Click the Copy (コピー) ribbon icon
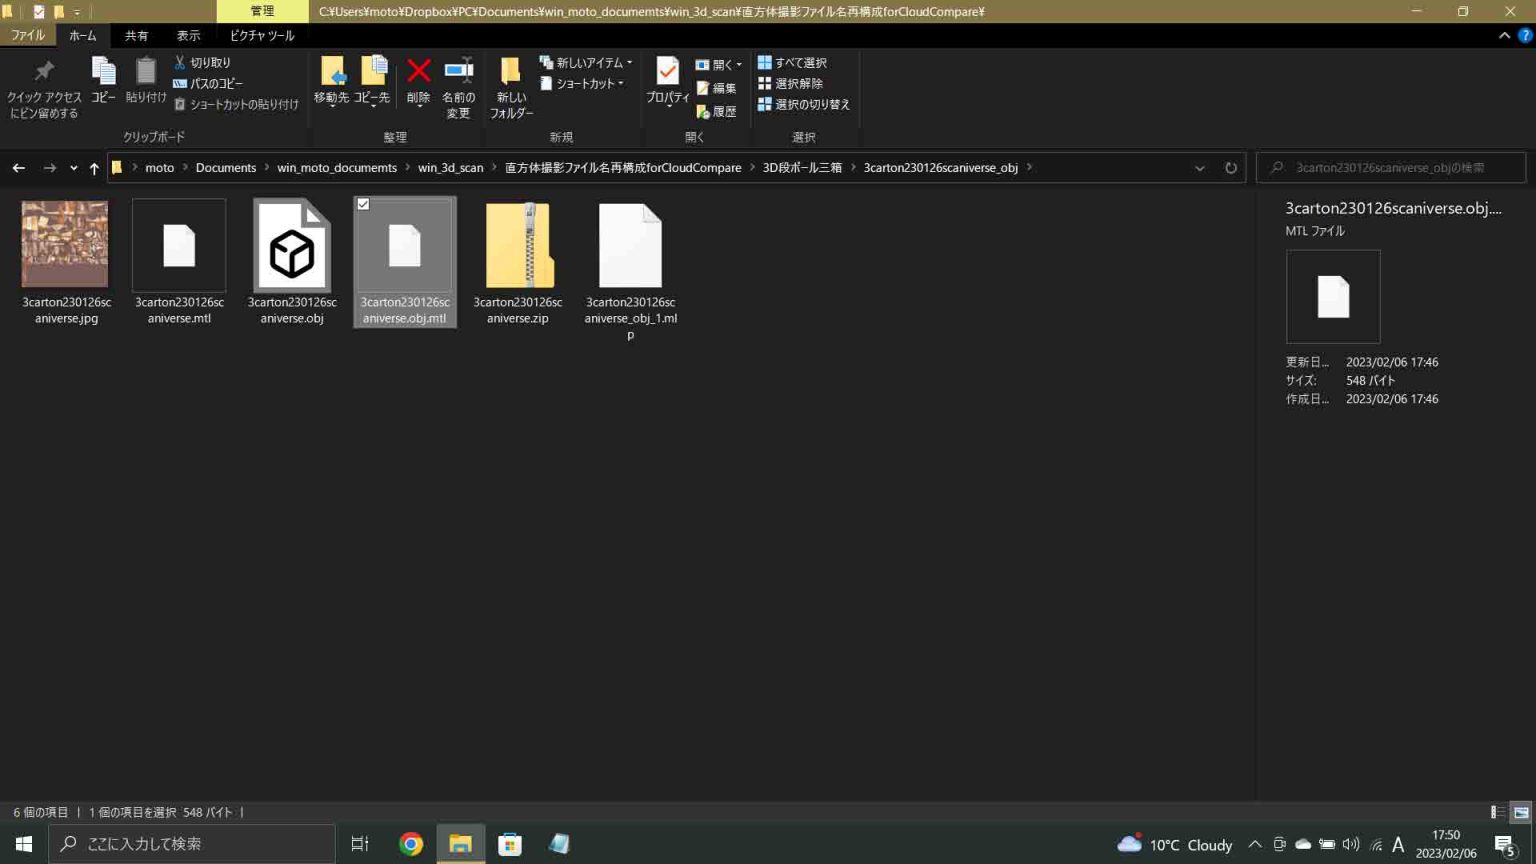 tap(103, 72)
